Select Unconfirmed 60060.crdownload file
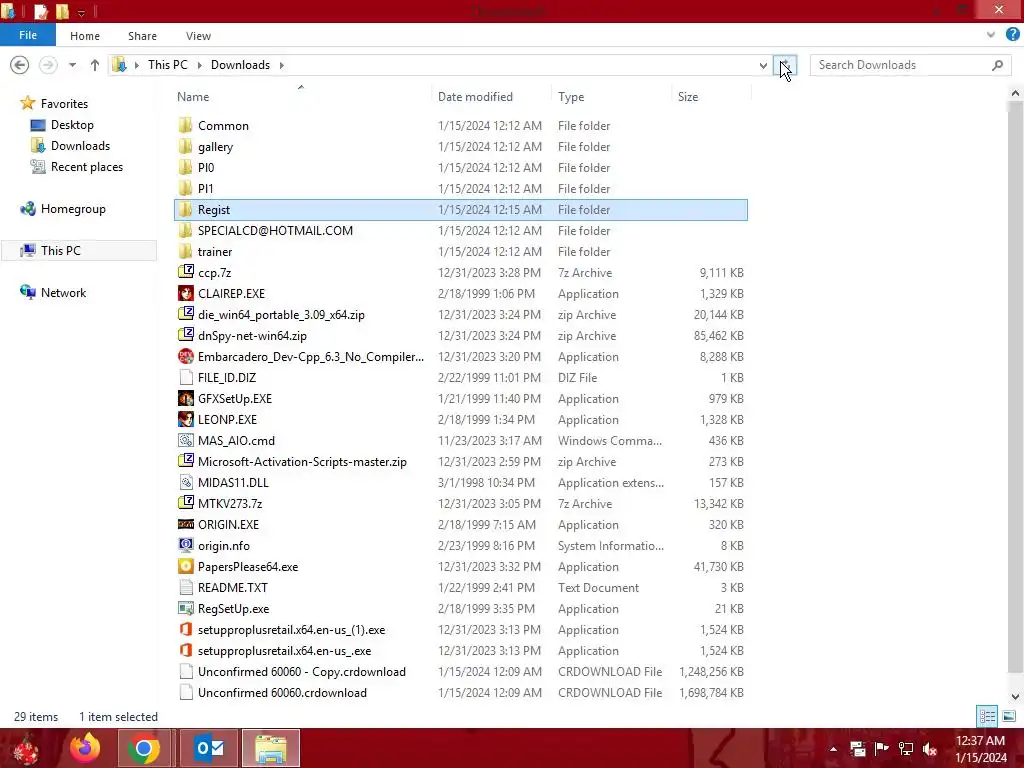The width and height of the screenshot is (1024, 768). tap(282, 693)
